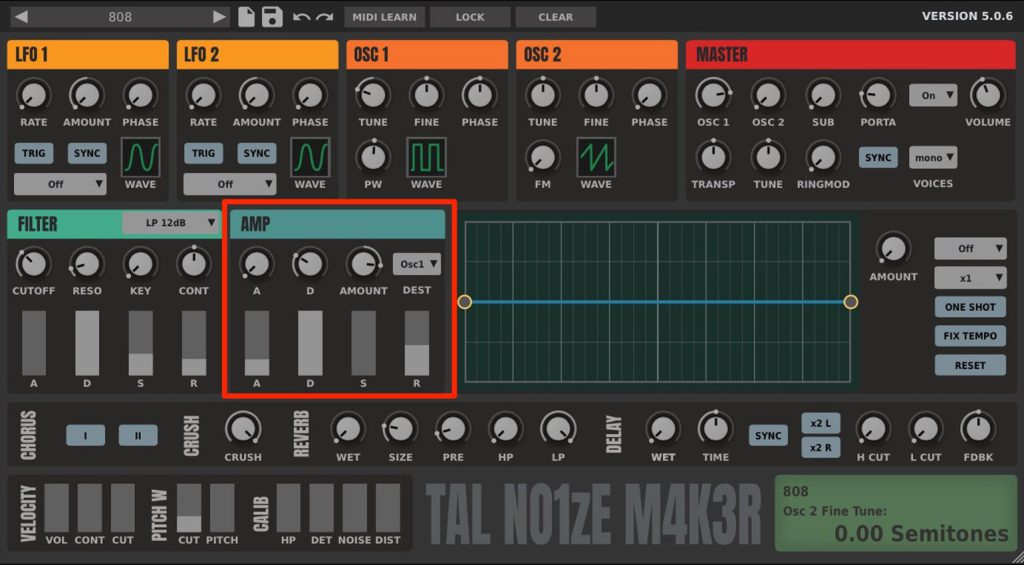
Task: Click the LFO 1 sine waveform display
Action: pos(140,157)
